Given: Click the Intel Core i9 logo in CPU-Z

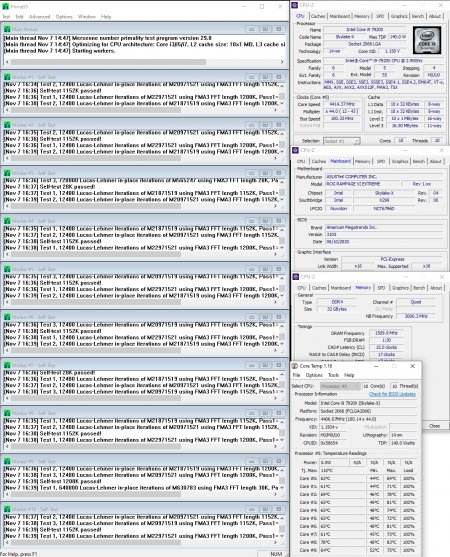Looking at the screenshot, I should coord(427,40).
